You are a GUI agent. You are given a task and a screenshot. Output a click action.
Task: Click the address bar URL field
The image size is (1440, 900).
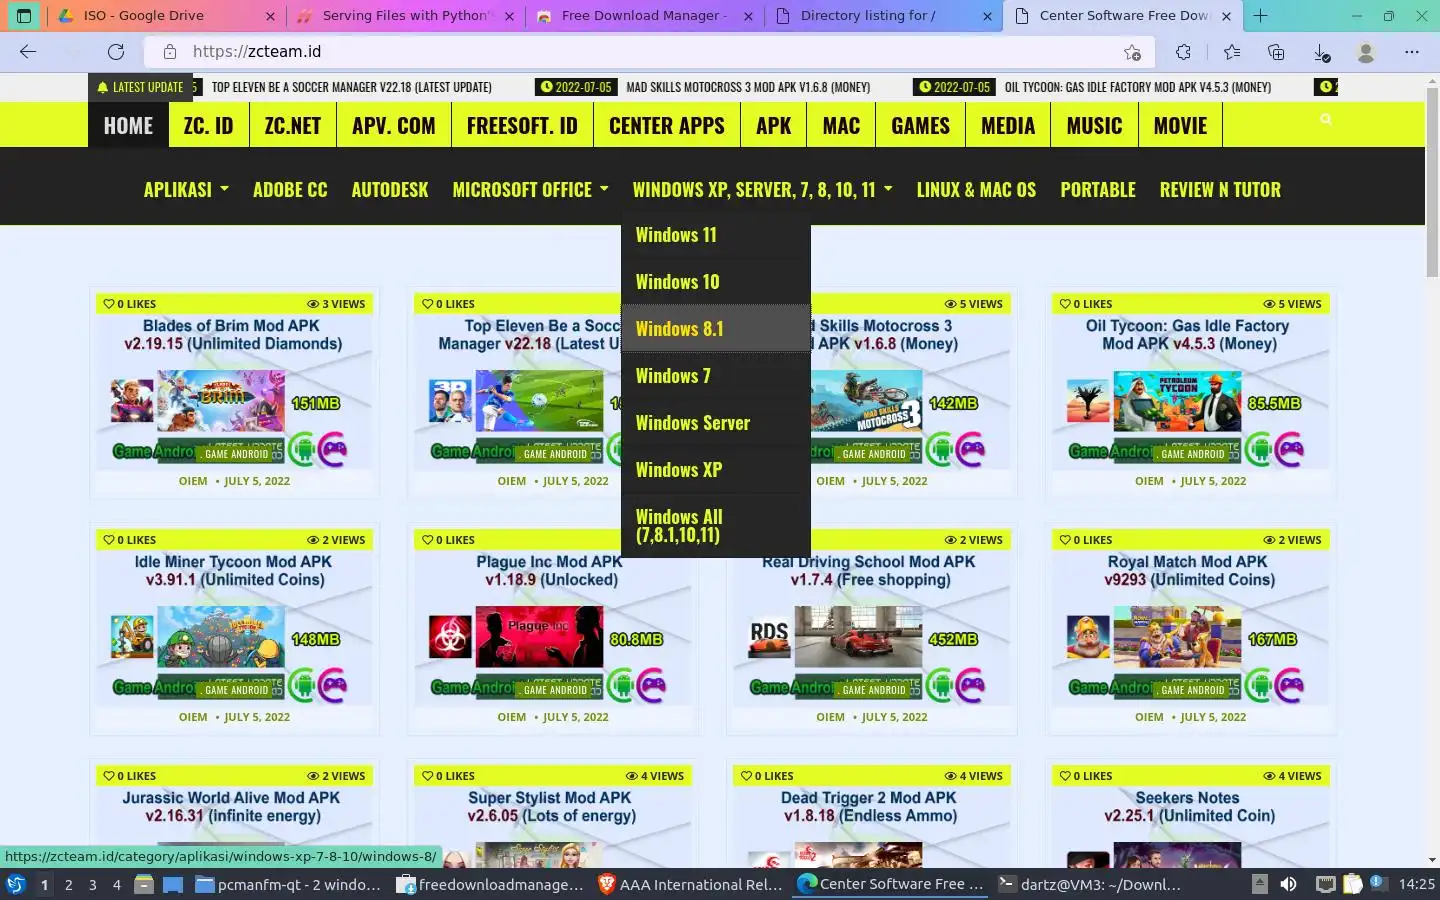650,52
